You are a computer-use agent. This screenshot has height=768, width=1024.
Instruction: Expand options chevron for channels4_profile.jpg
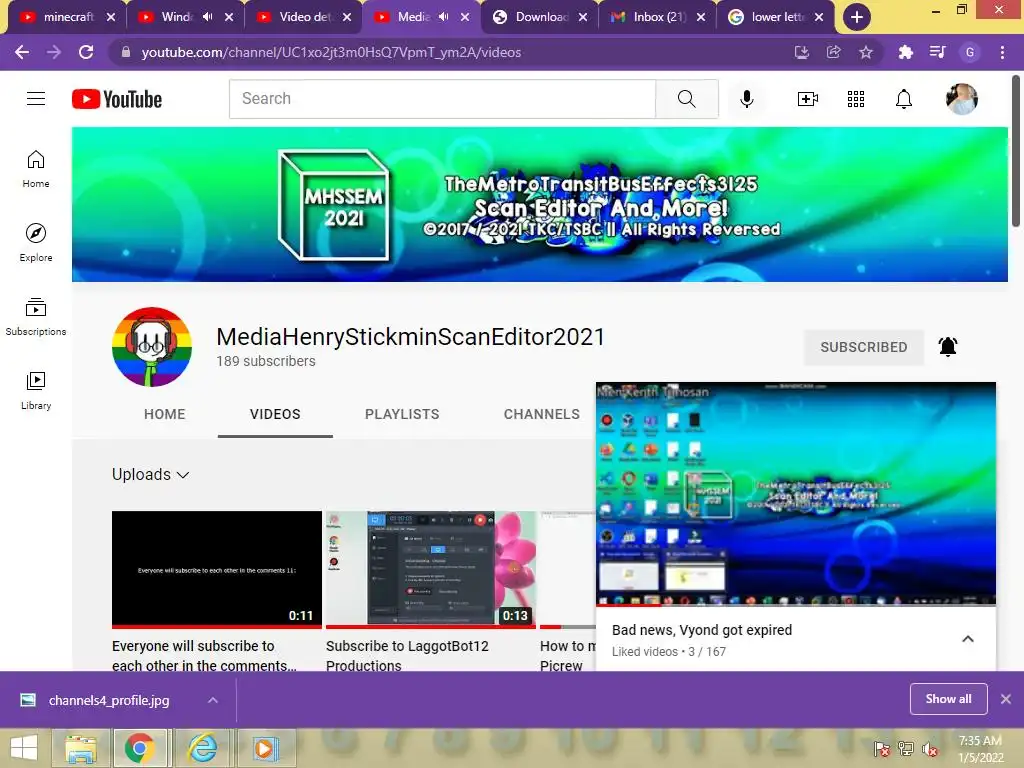click(x=213, y=700)
